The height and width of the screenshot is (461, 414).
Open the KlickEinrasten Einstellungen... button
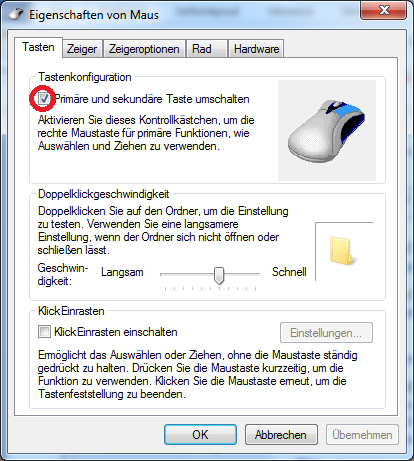(326, 333)
